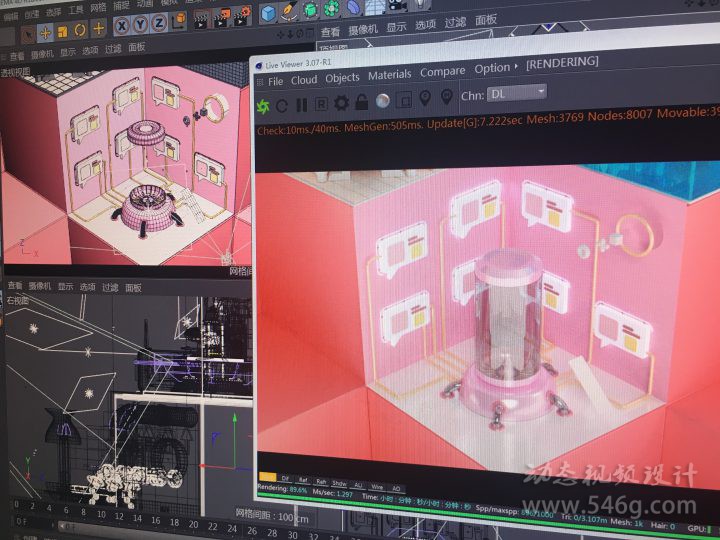Open the Compare menu in Live Viewer

point(442,71)
